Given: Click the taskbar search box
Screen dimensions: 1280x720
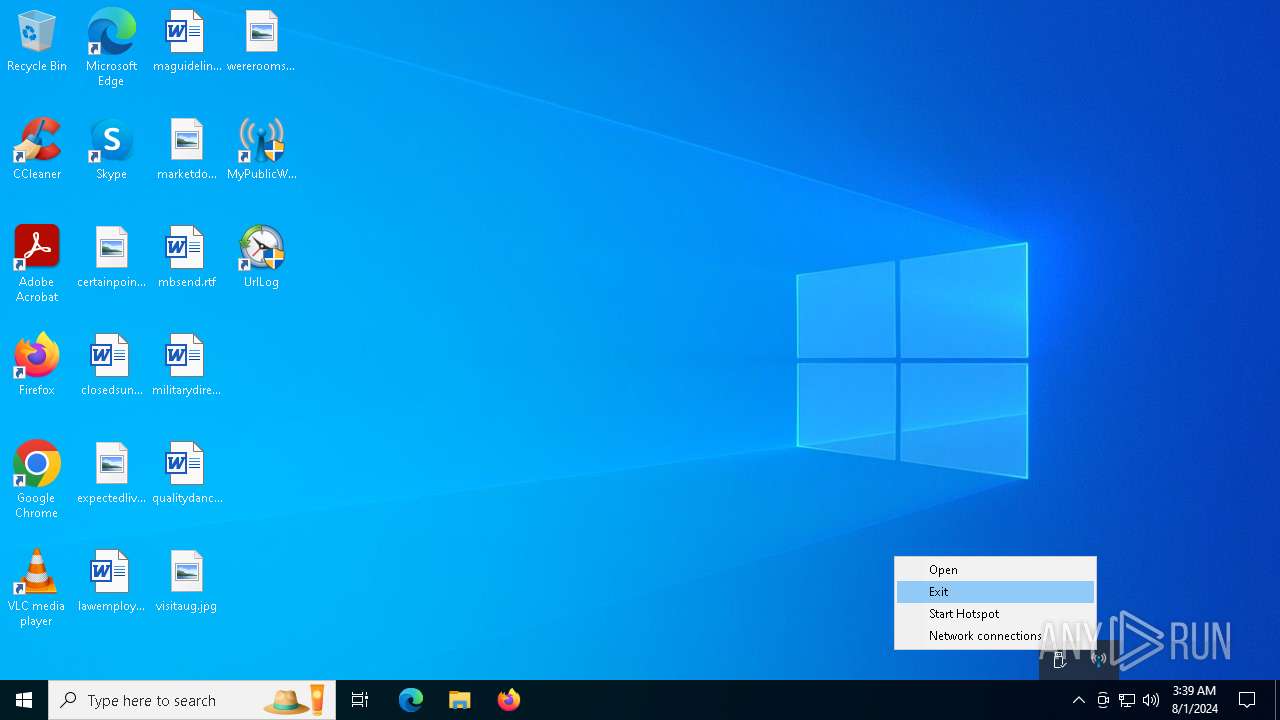Looking at the screenshot, I should (x=192, y=700).
